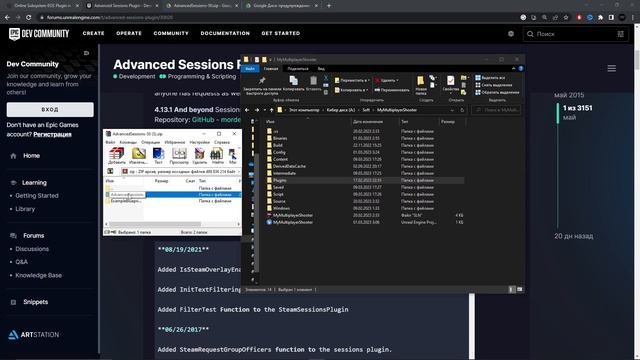Open WinRAR Команды menu
Viewport: 640px width, 360px height.
(x=128, y=142)
